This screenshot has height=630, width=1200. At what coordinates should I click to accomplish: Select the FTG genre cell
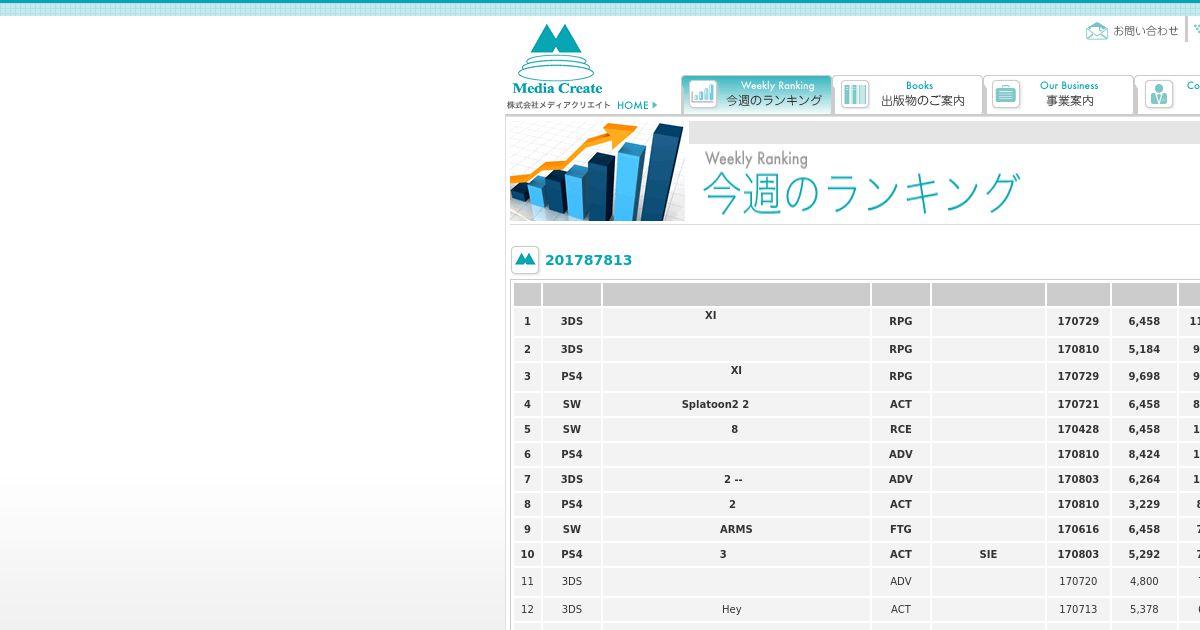(901, 529)
